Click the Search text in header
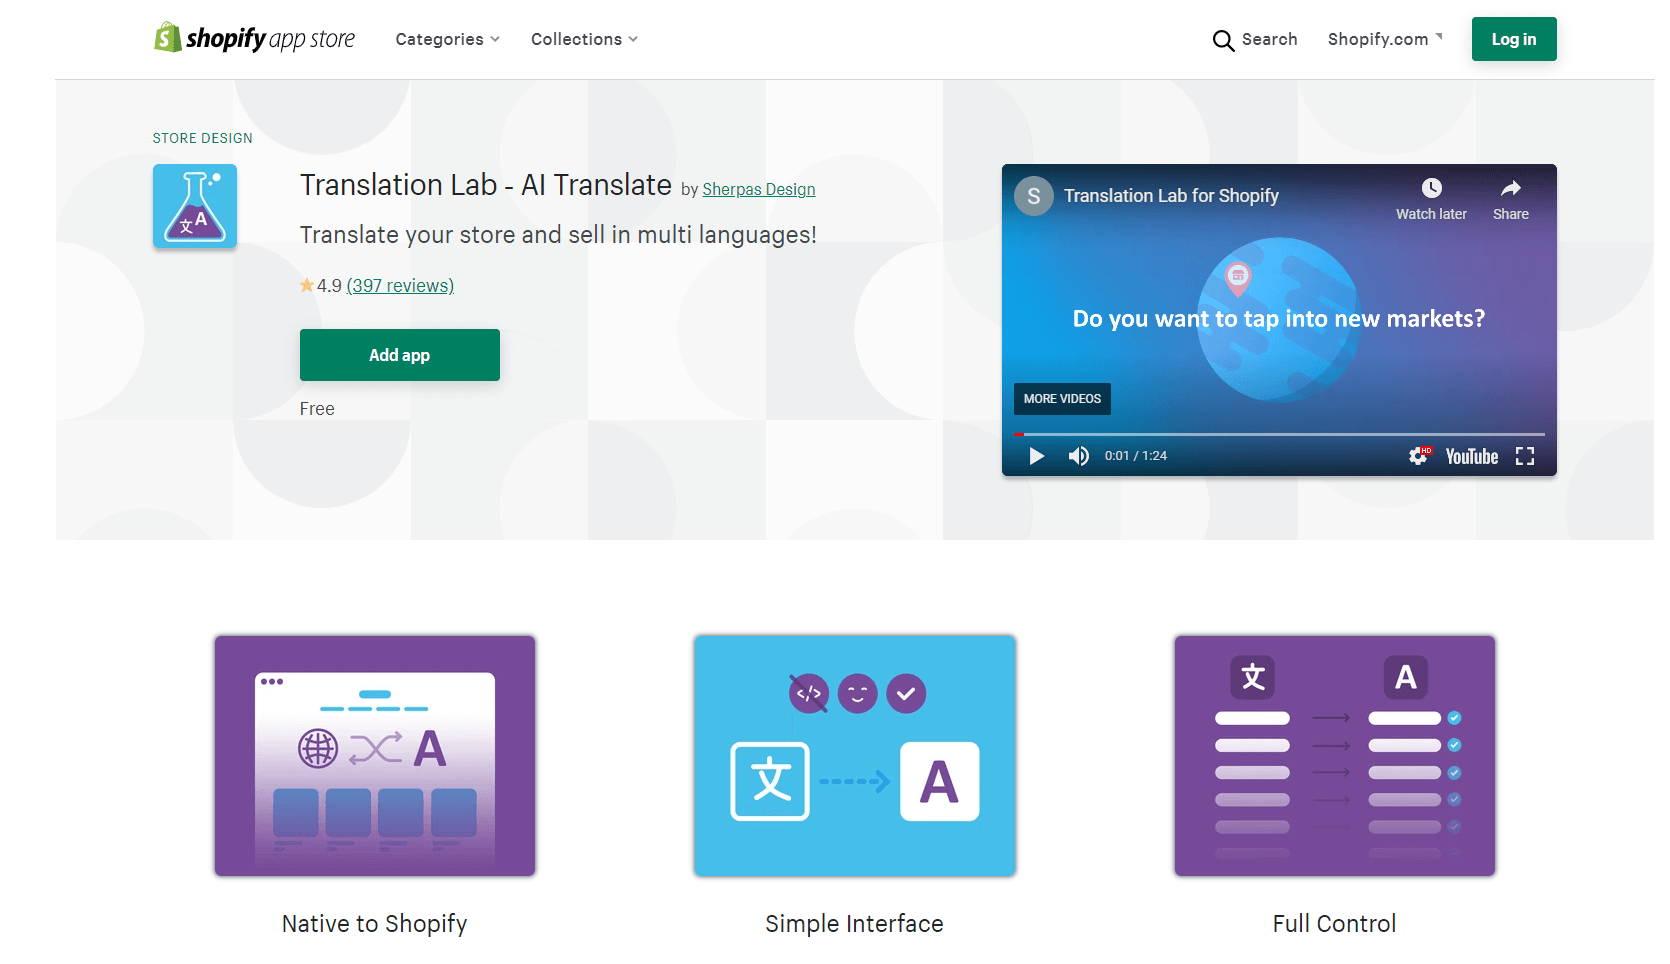The width and height of the screenshot is (1670, 964). pyautogui.click(x=1270, y=39)
